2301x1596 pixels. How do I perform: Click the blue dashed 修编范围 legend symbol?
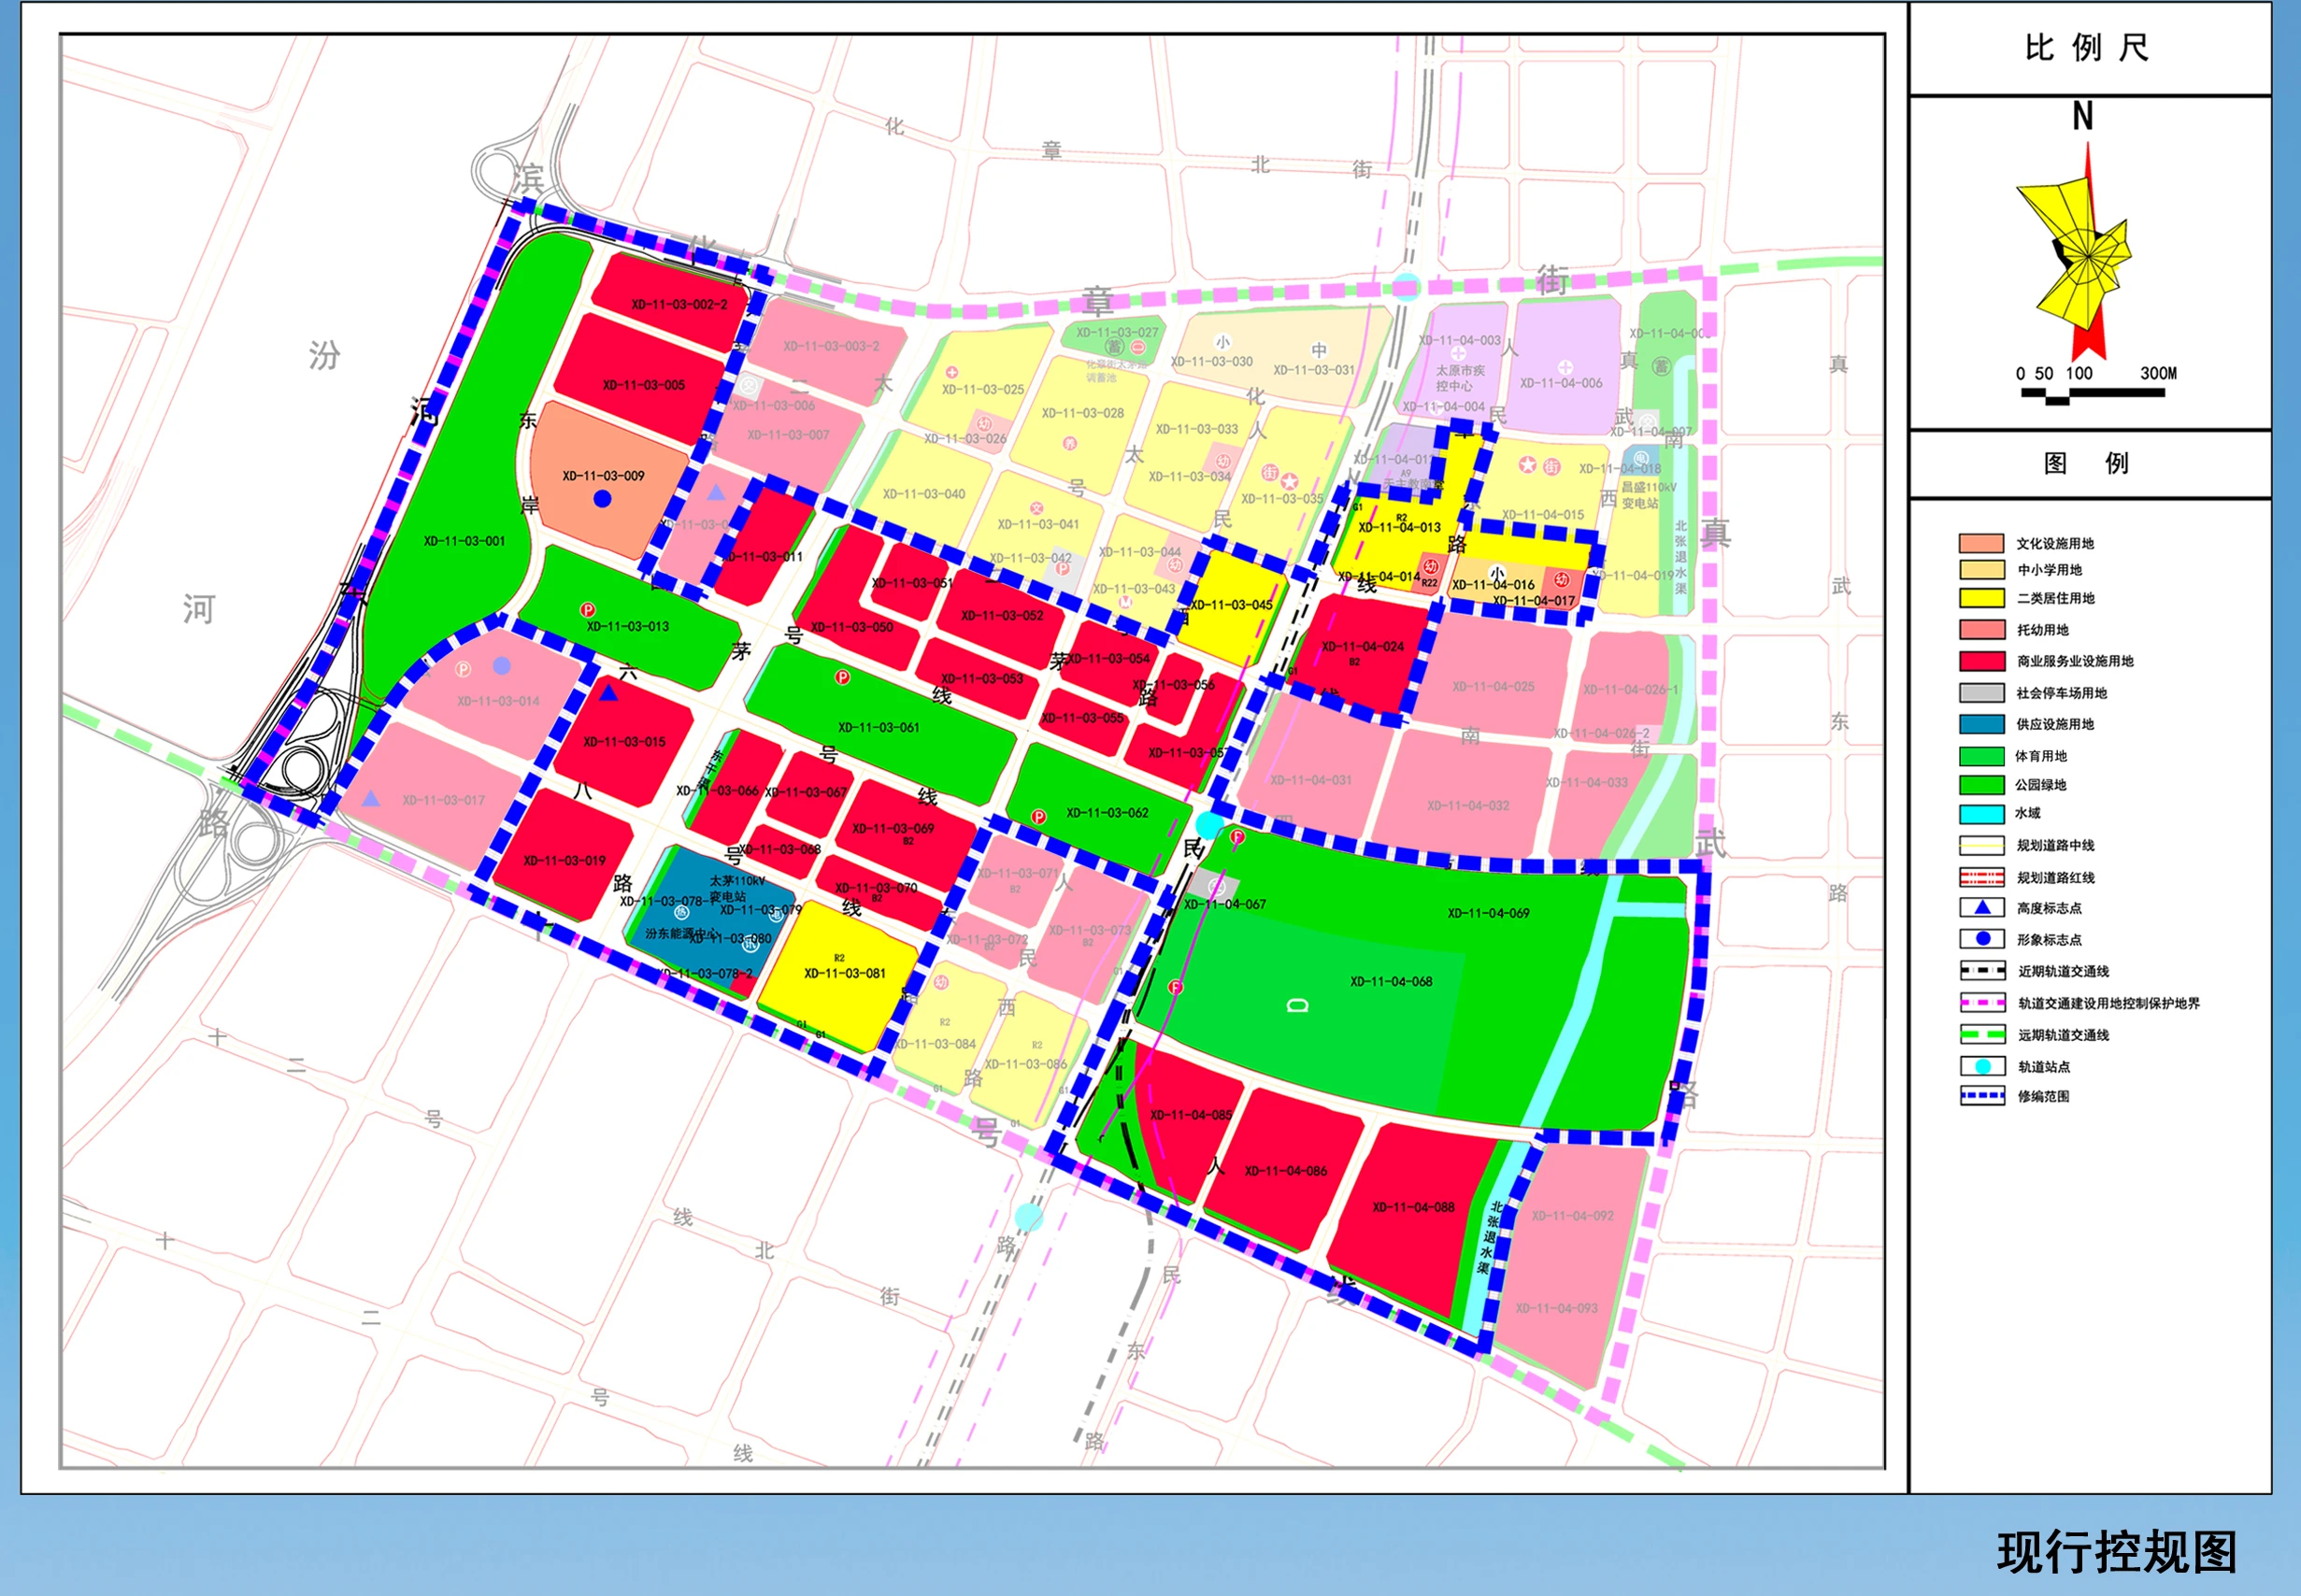click(1982, 1095)
